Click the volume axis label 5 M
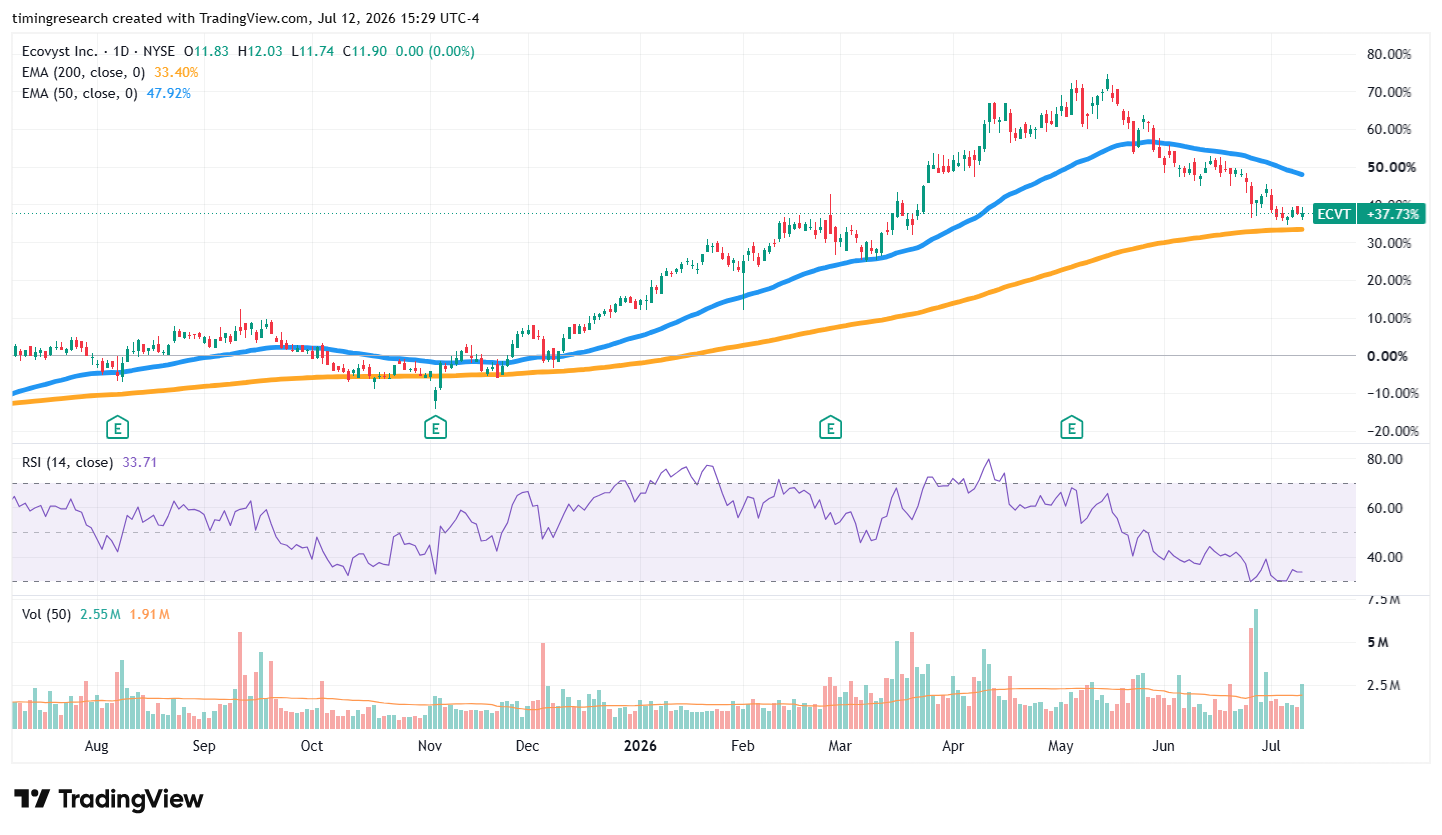The width and height of the screenshot is (1442, 835). coord(1378,642)
